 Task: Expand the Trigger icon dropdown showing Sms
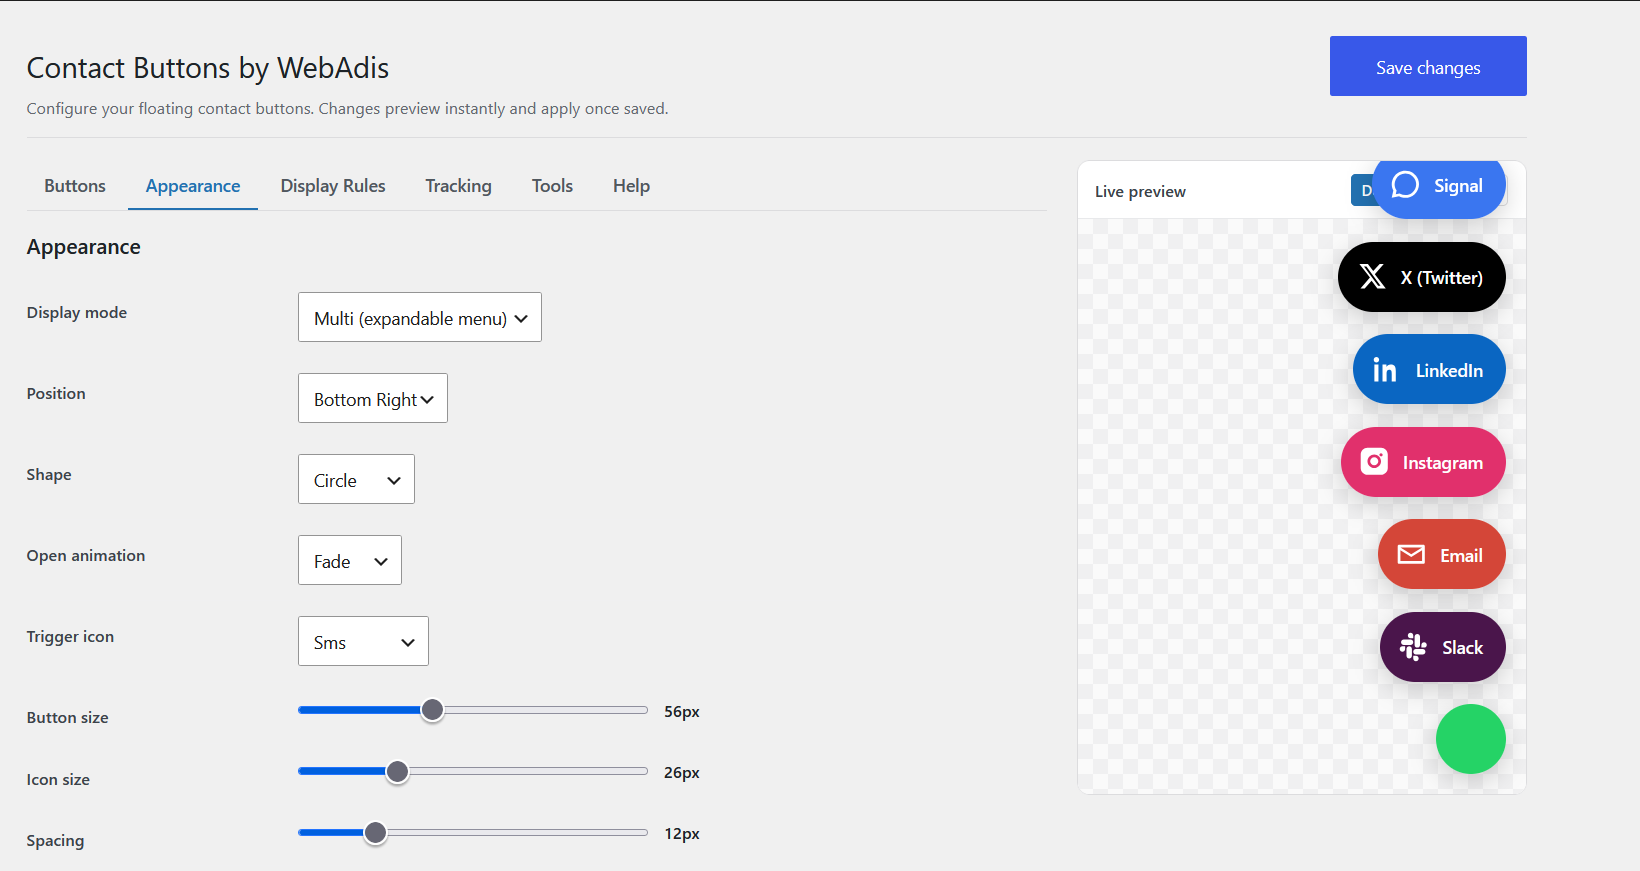(363, 641)
